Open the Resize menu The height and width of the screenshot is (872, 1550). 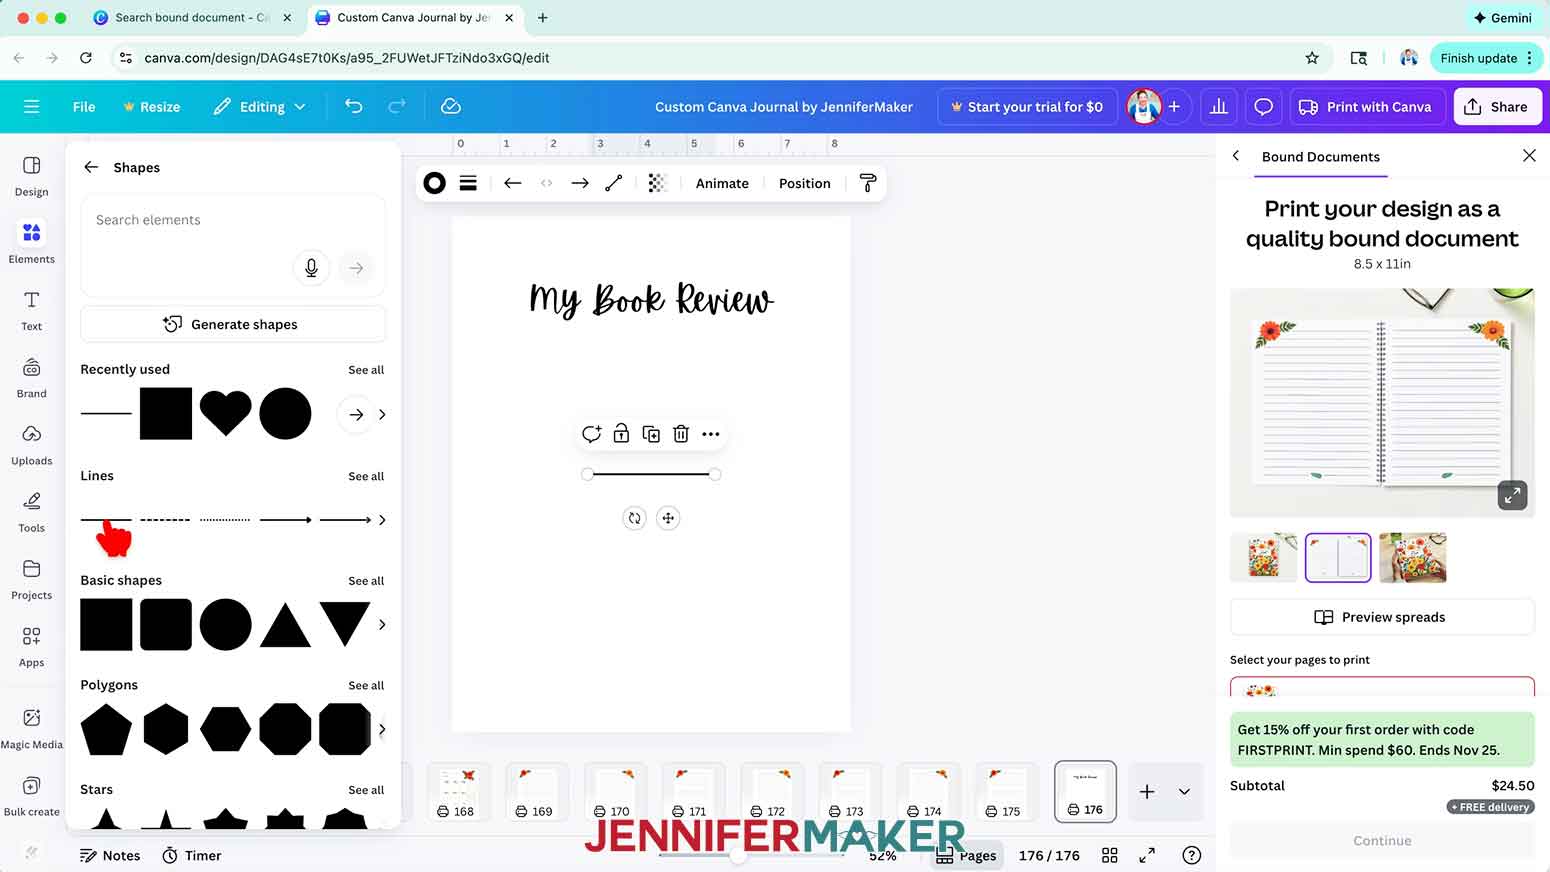152,106
